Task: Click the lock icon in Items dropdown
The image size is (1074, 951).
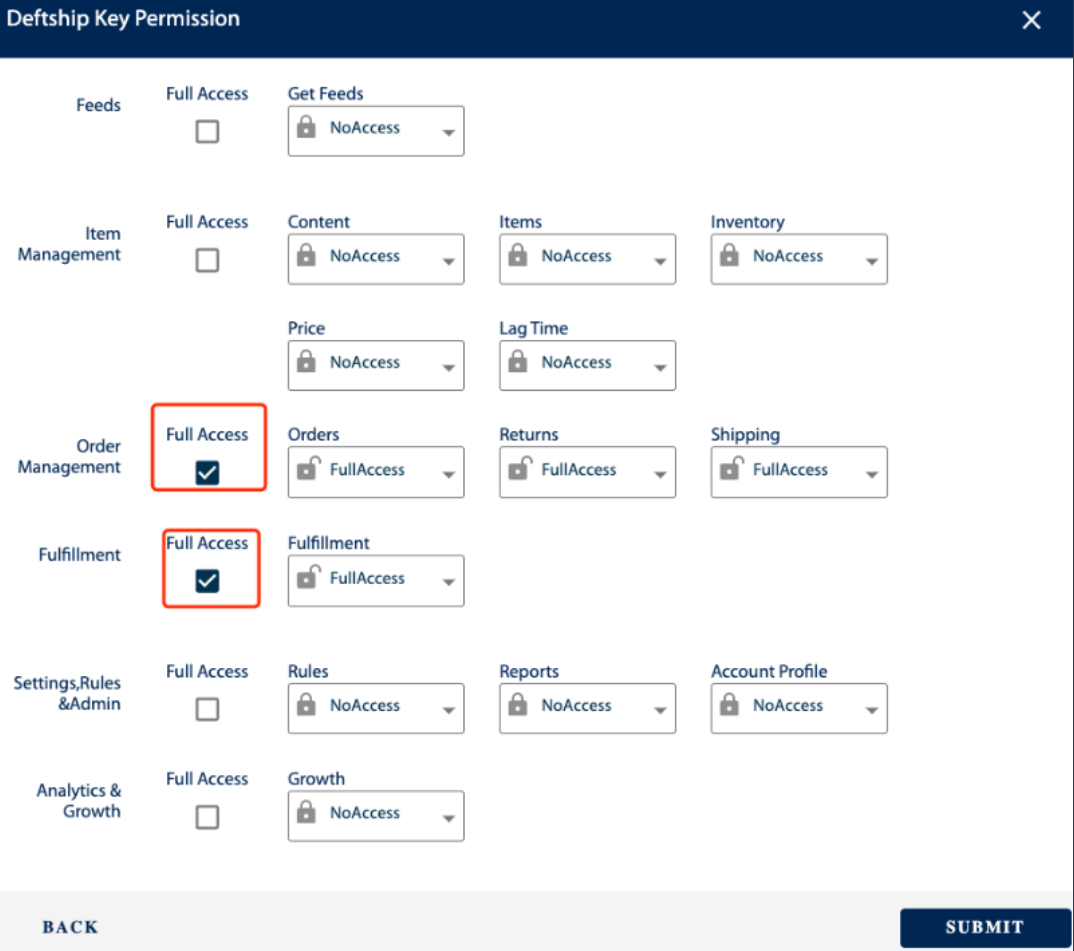Action: click(518, 256)
